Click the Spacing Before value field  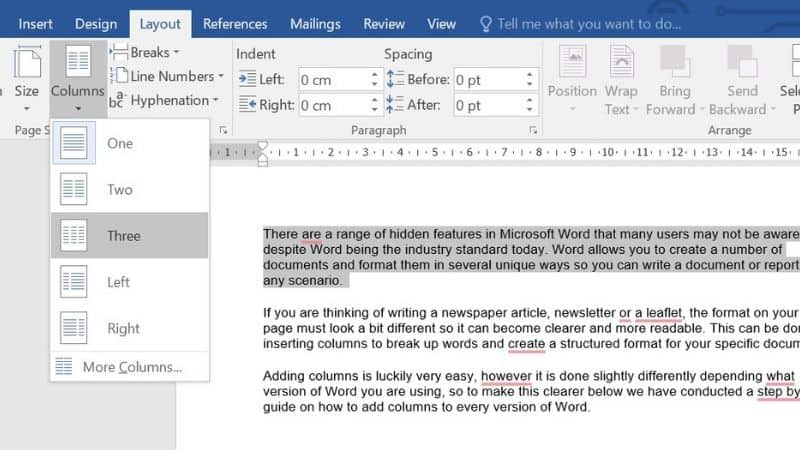click(x=488, y=79)
